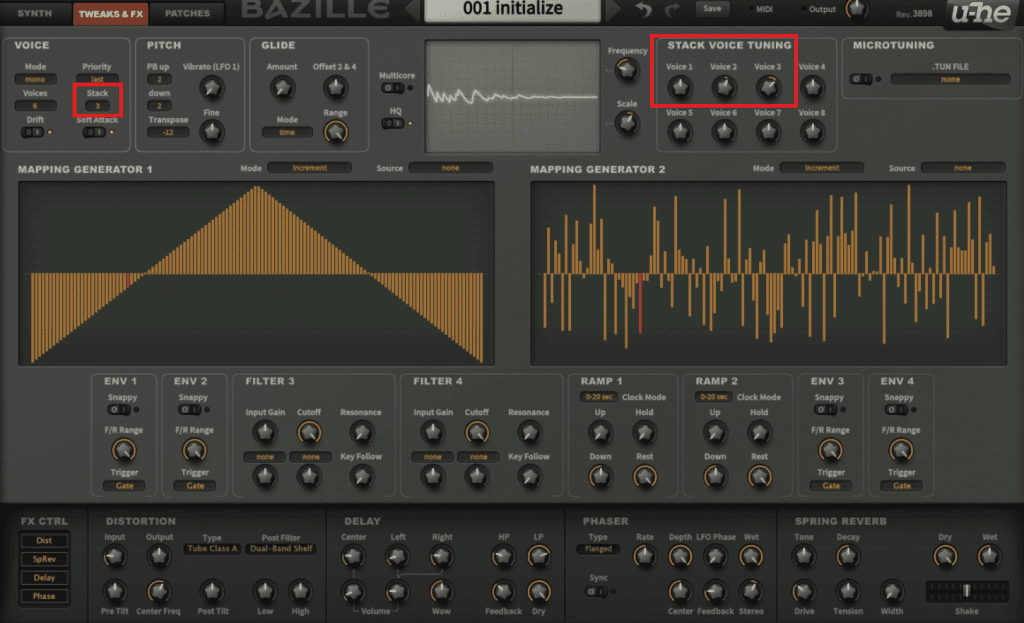Toggle the Drift switch in Voice panel
The image size is (1024, 623).
tap(34, 132)
